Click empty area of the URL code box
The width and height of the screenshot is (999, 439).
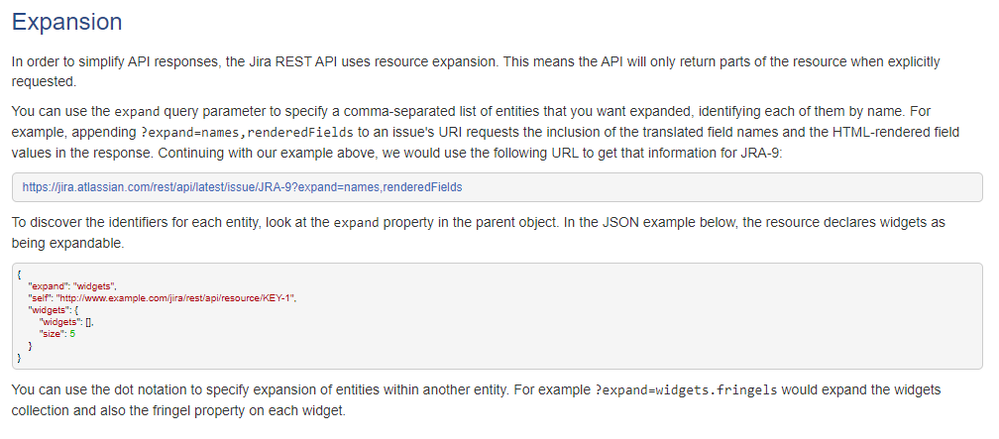(720, 187)
